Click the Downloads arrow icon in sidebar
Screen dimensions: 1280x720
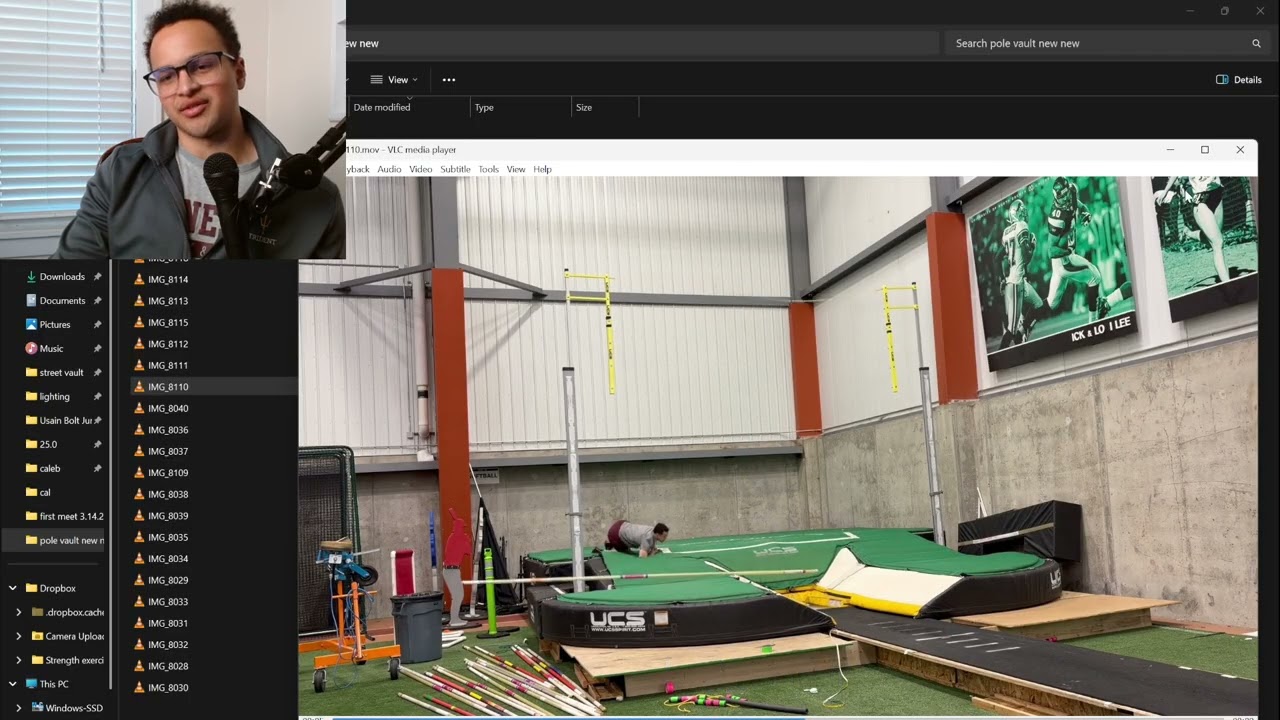pos(31,277)
